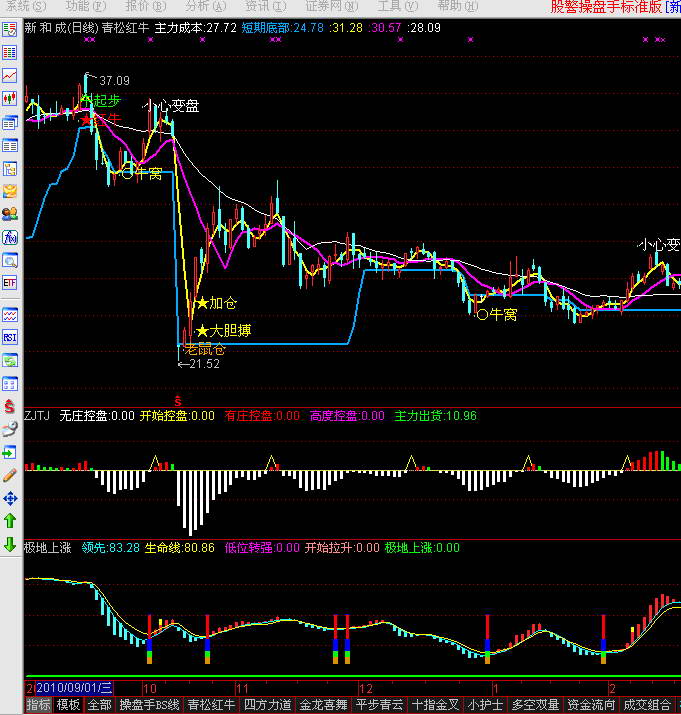Viewport: 681px width, 715px height.
Task: Click the blue four-way move icon
Action: coord(10,498)
